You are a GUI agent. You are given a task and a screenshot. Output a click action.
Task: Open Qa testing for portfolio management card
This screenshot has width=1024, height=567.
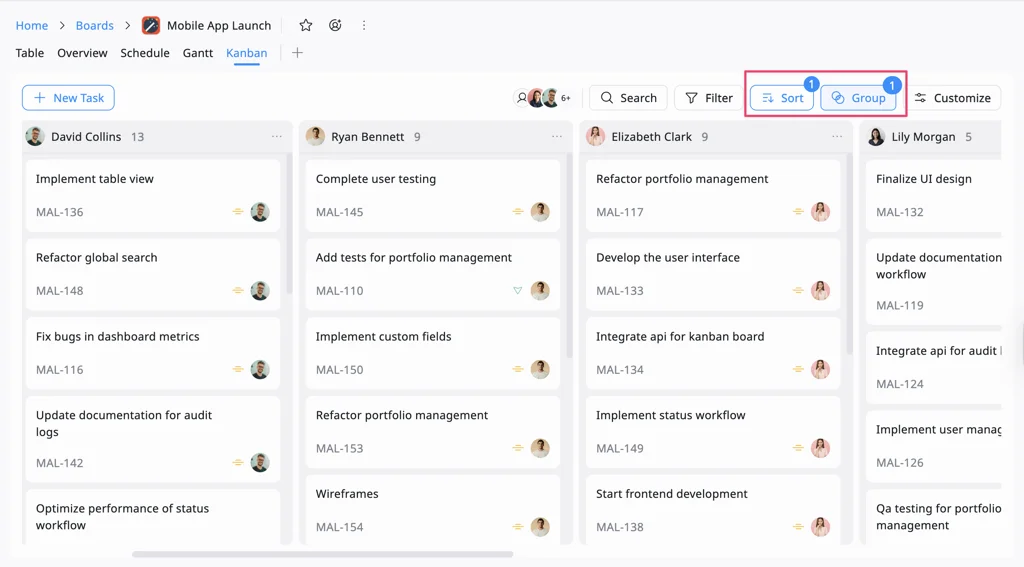934,517
